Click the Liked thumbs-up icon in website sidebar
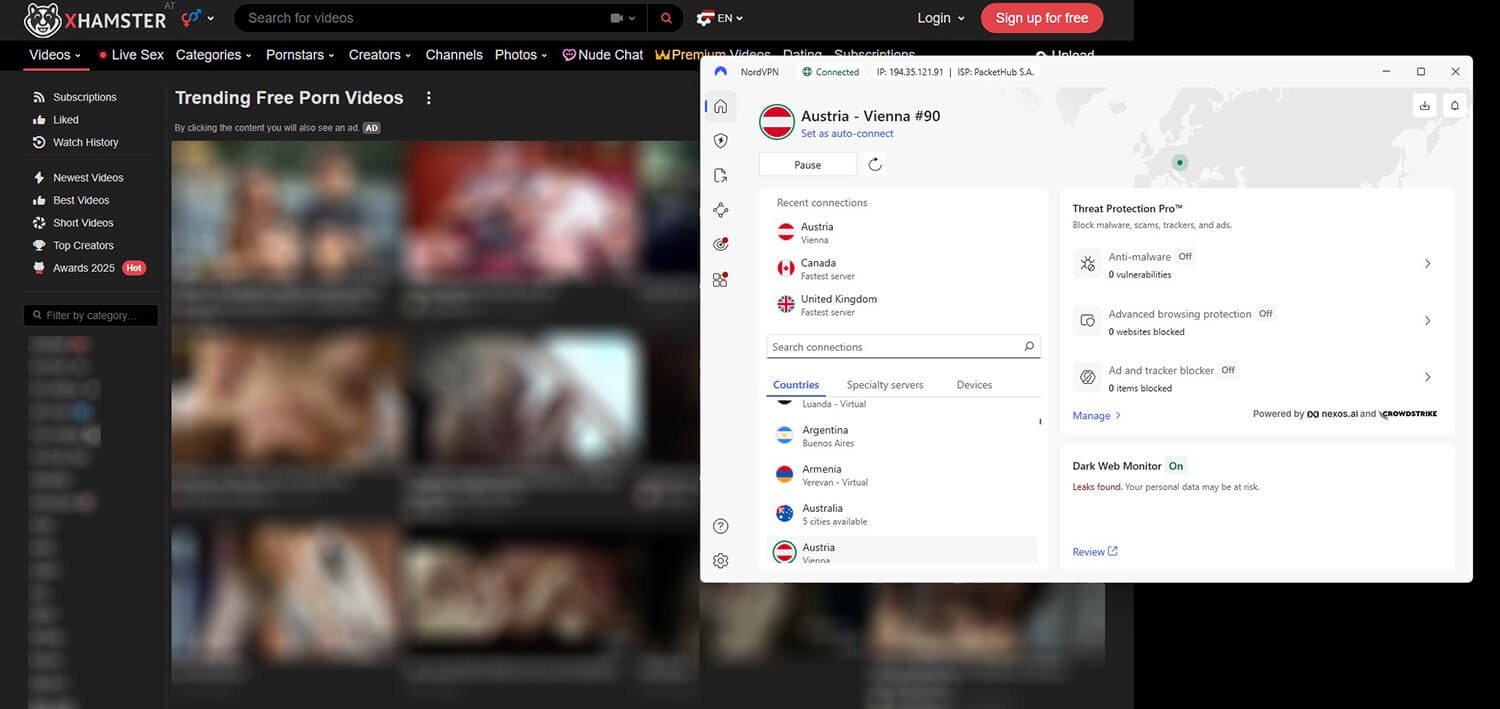The width and height of the screenshot is (1500, 709). 39,120
